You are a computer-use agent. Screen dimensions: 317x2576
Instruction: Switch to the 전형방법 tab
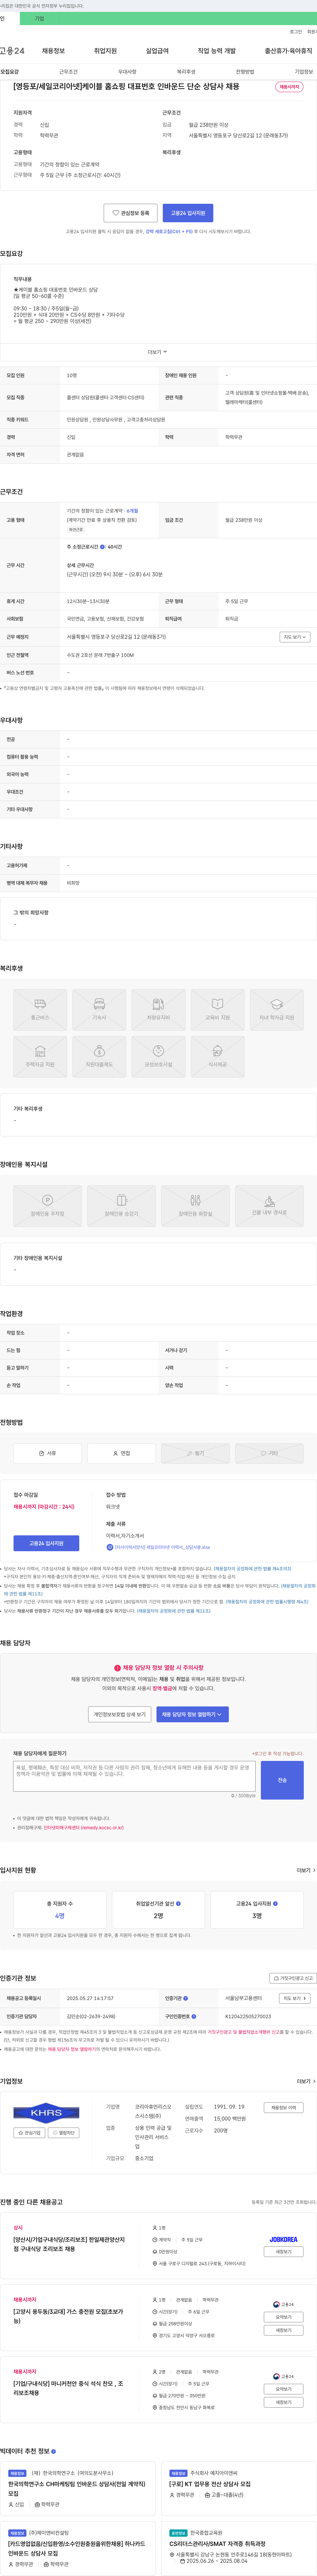(x=245, y=72)
